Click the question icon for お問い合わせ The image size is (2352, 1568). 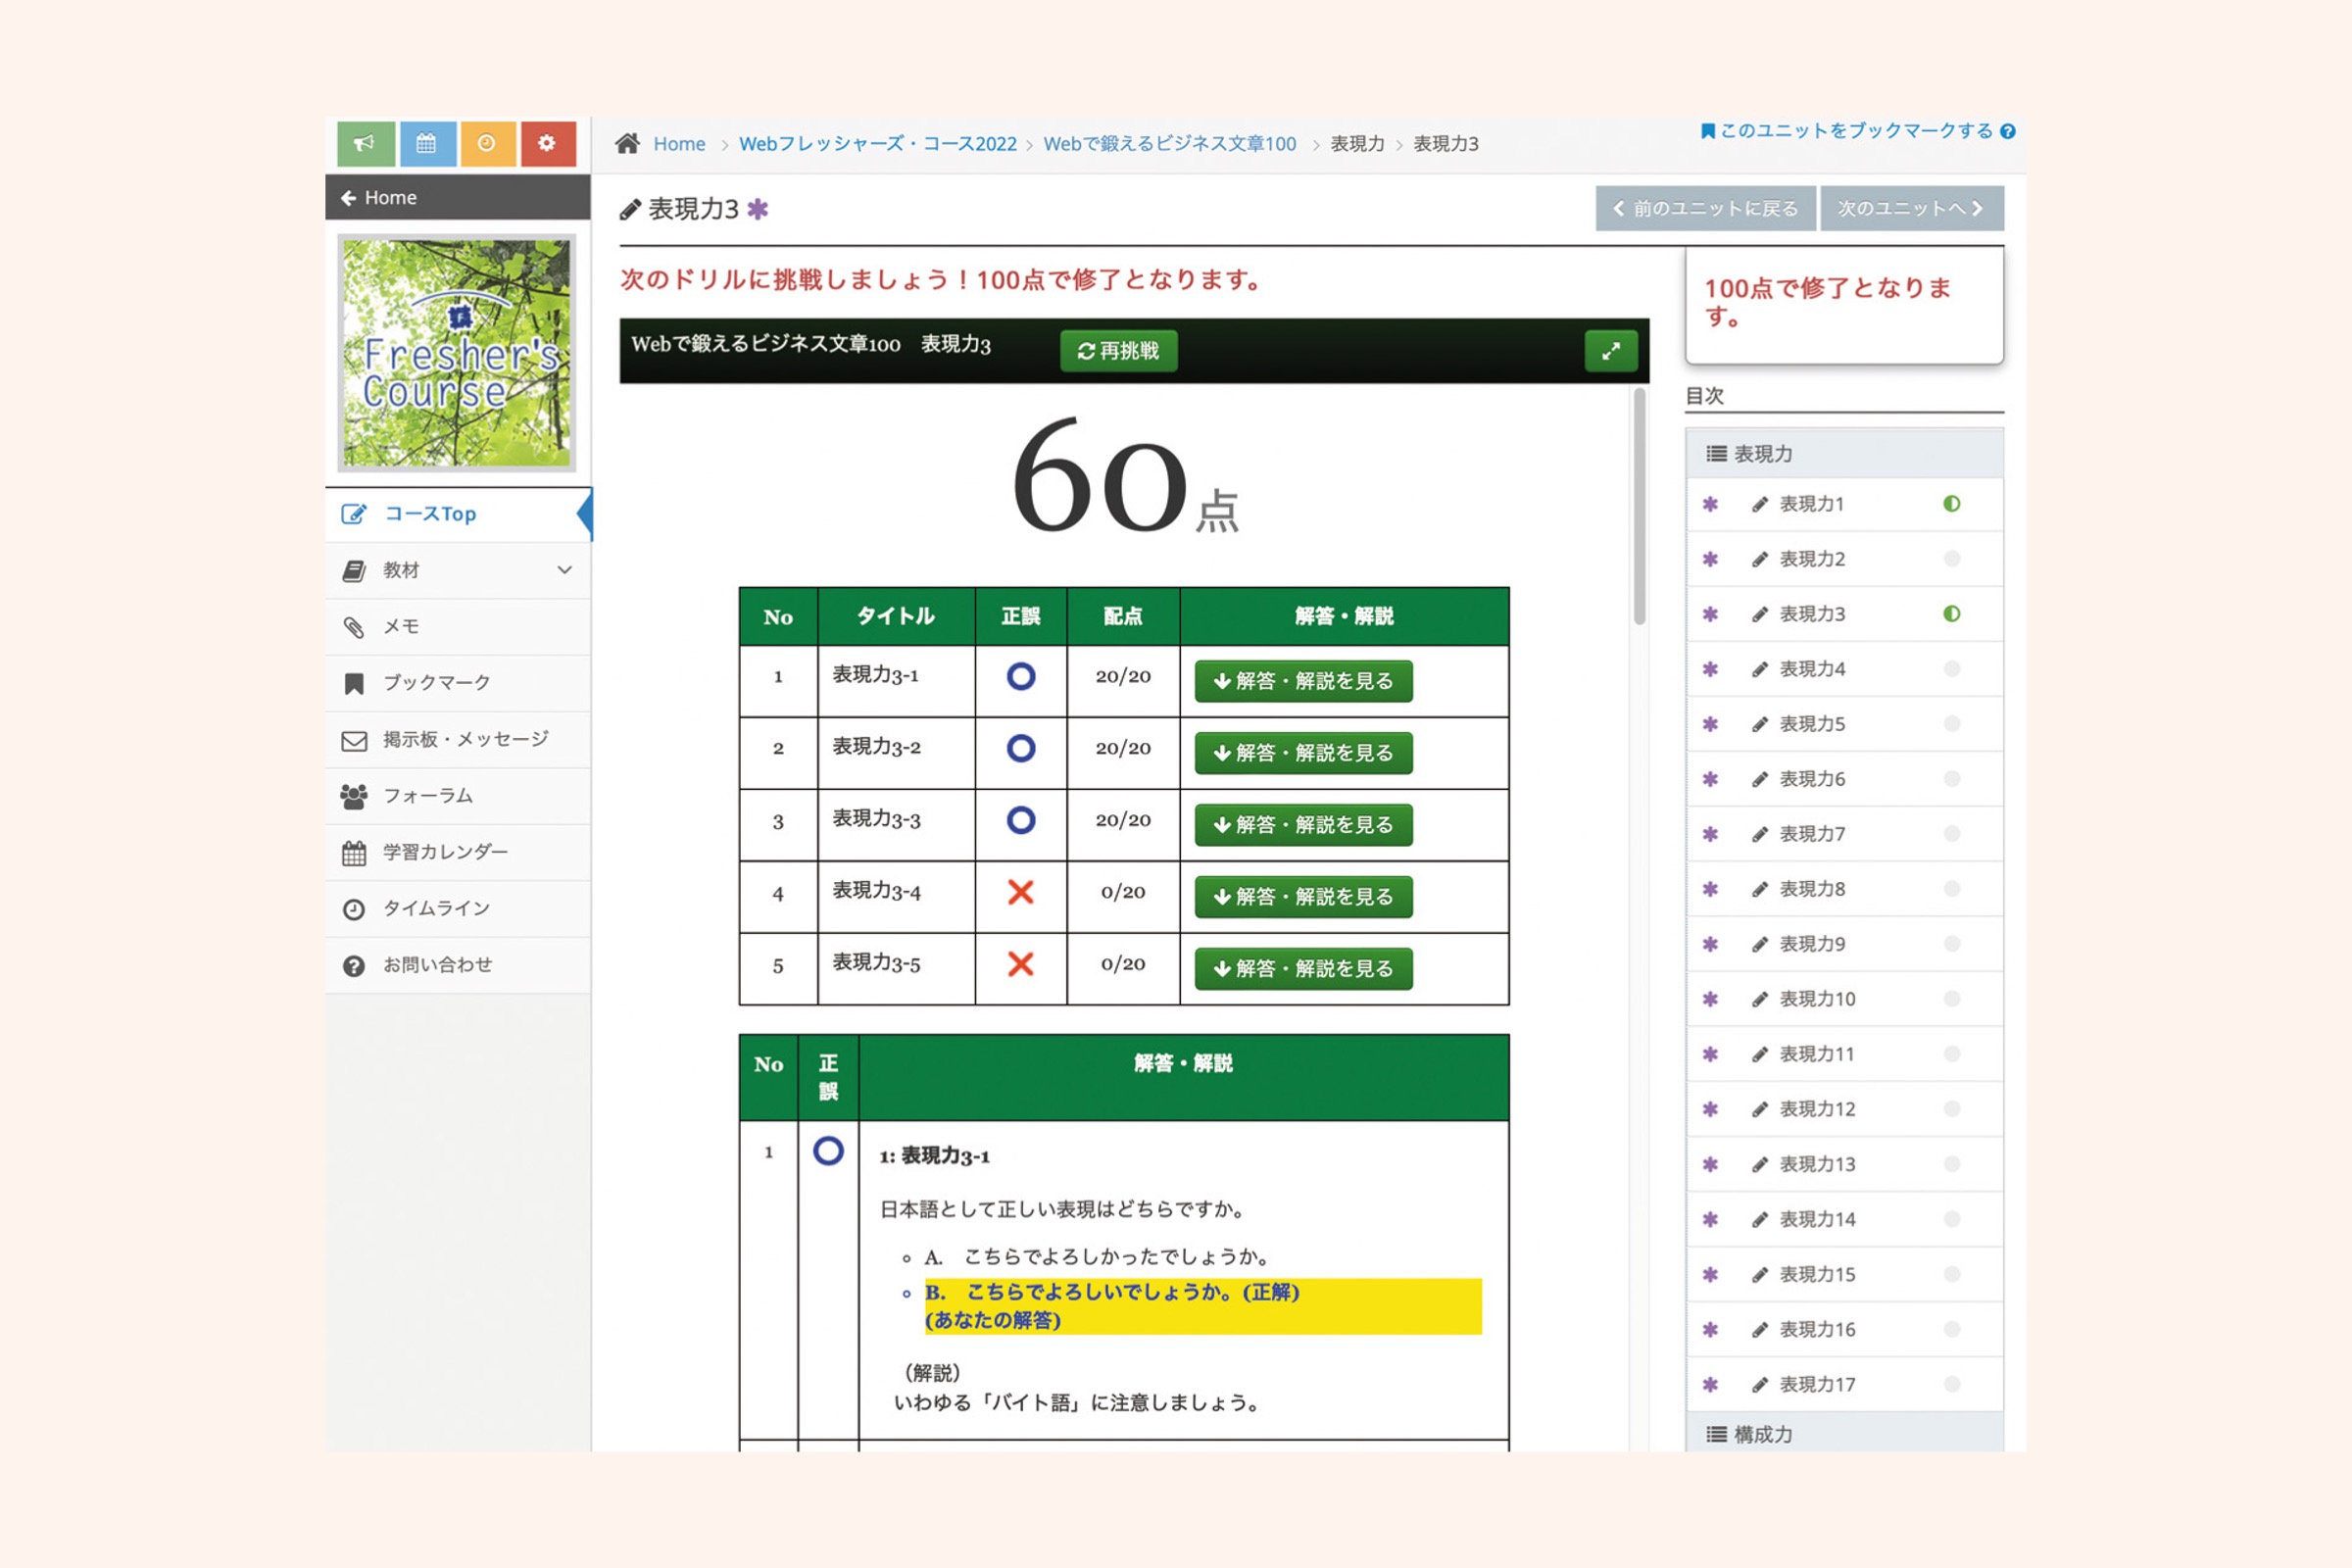pyautogui.click(x=354, y=965)
